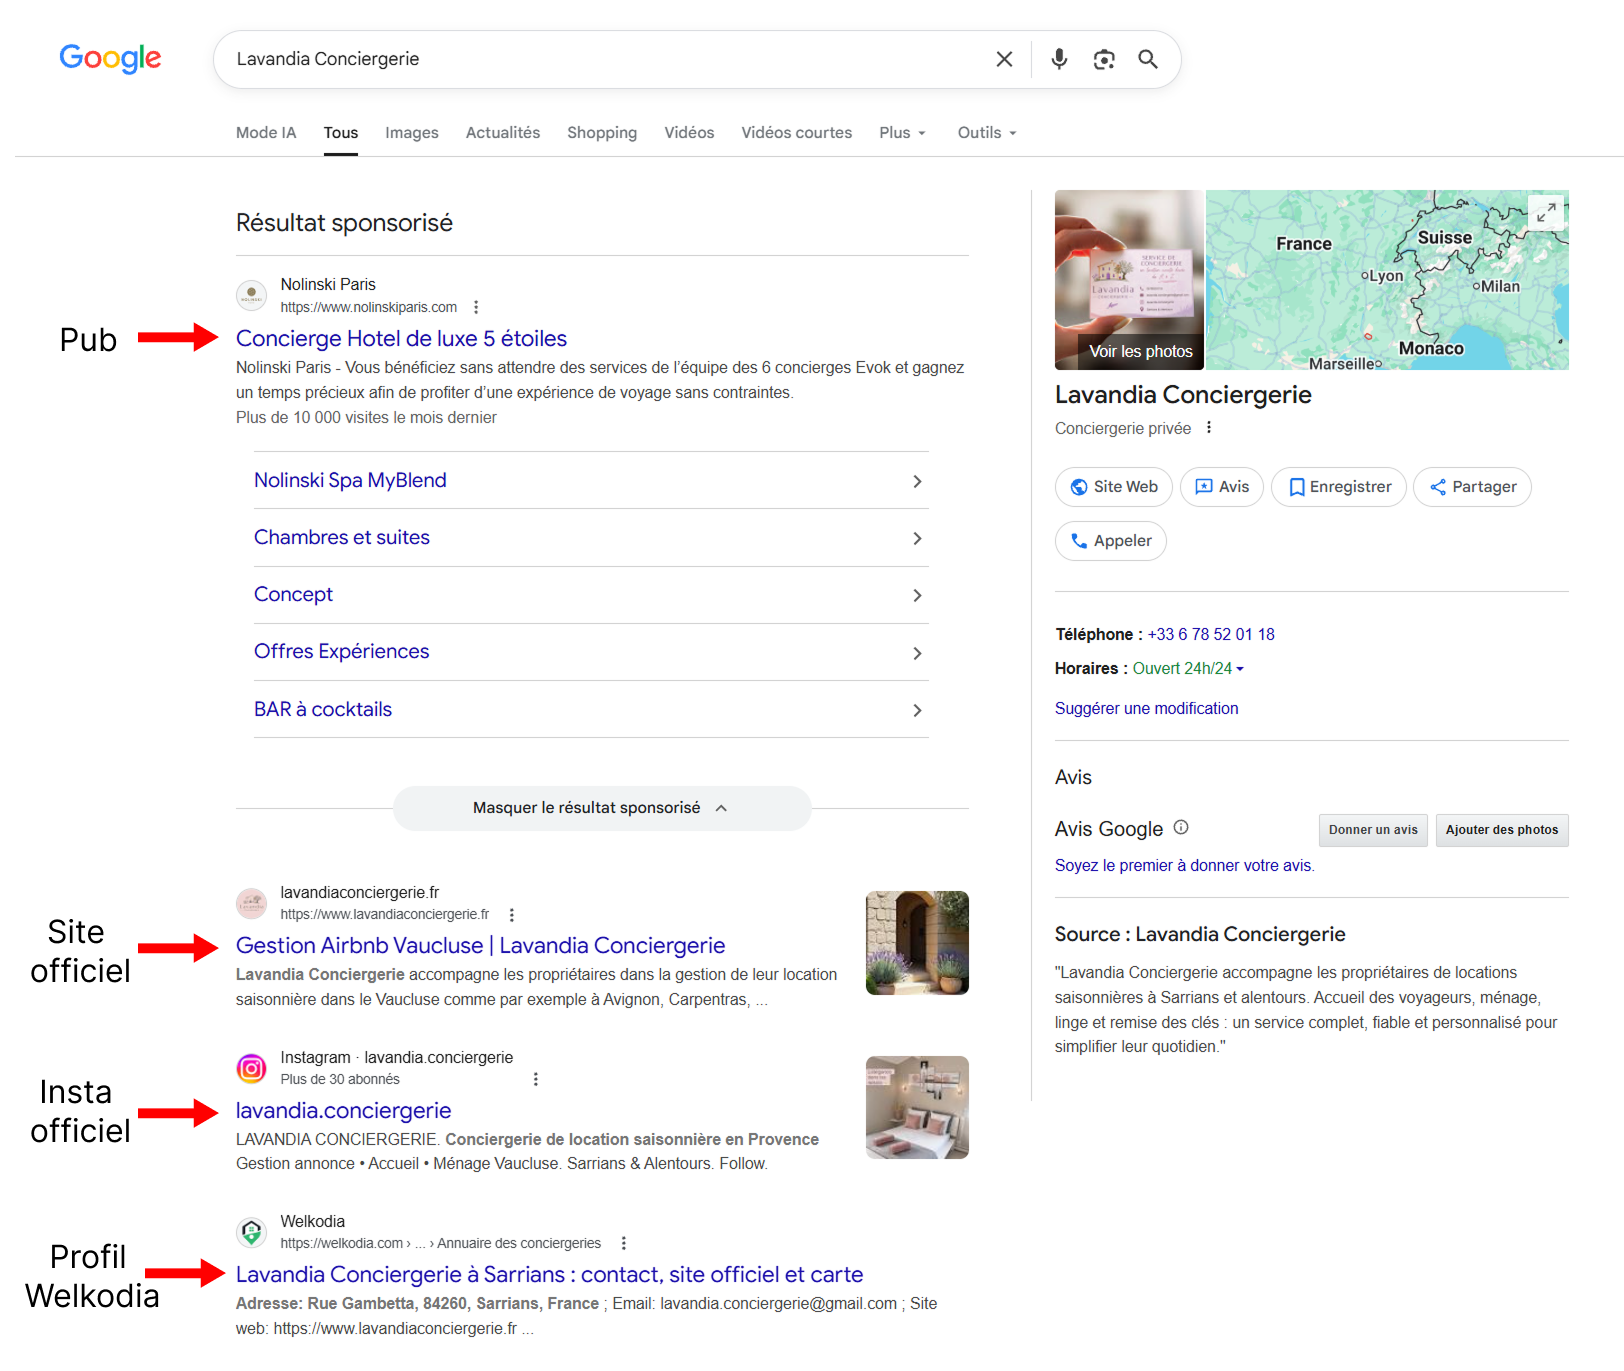Image resolution: width=1624 pixels, height=1371 pixels.
Task: Click the chevron on the Offres Expériences row
Action: [x=917, y=653]
